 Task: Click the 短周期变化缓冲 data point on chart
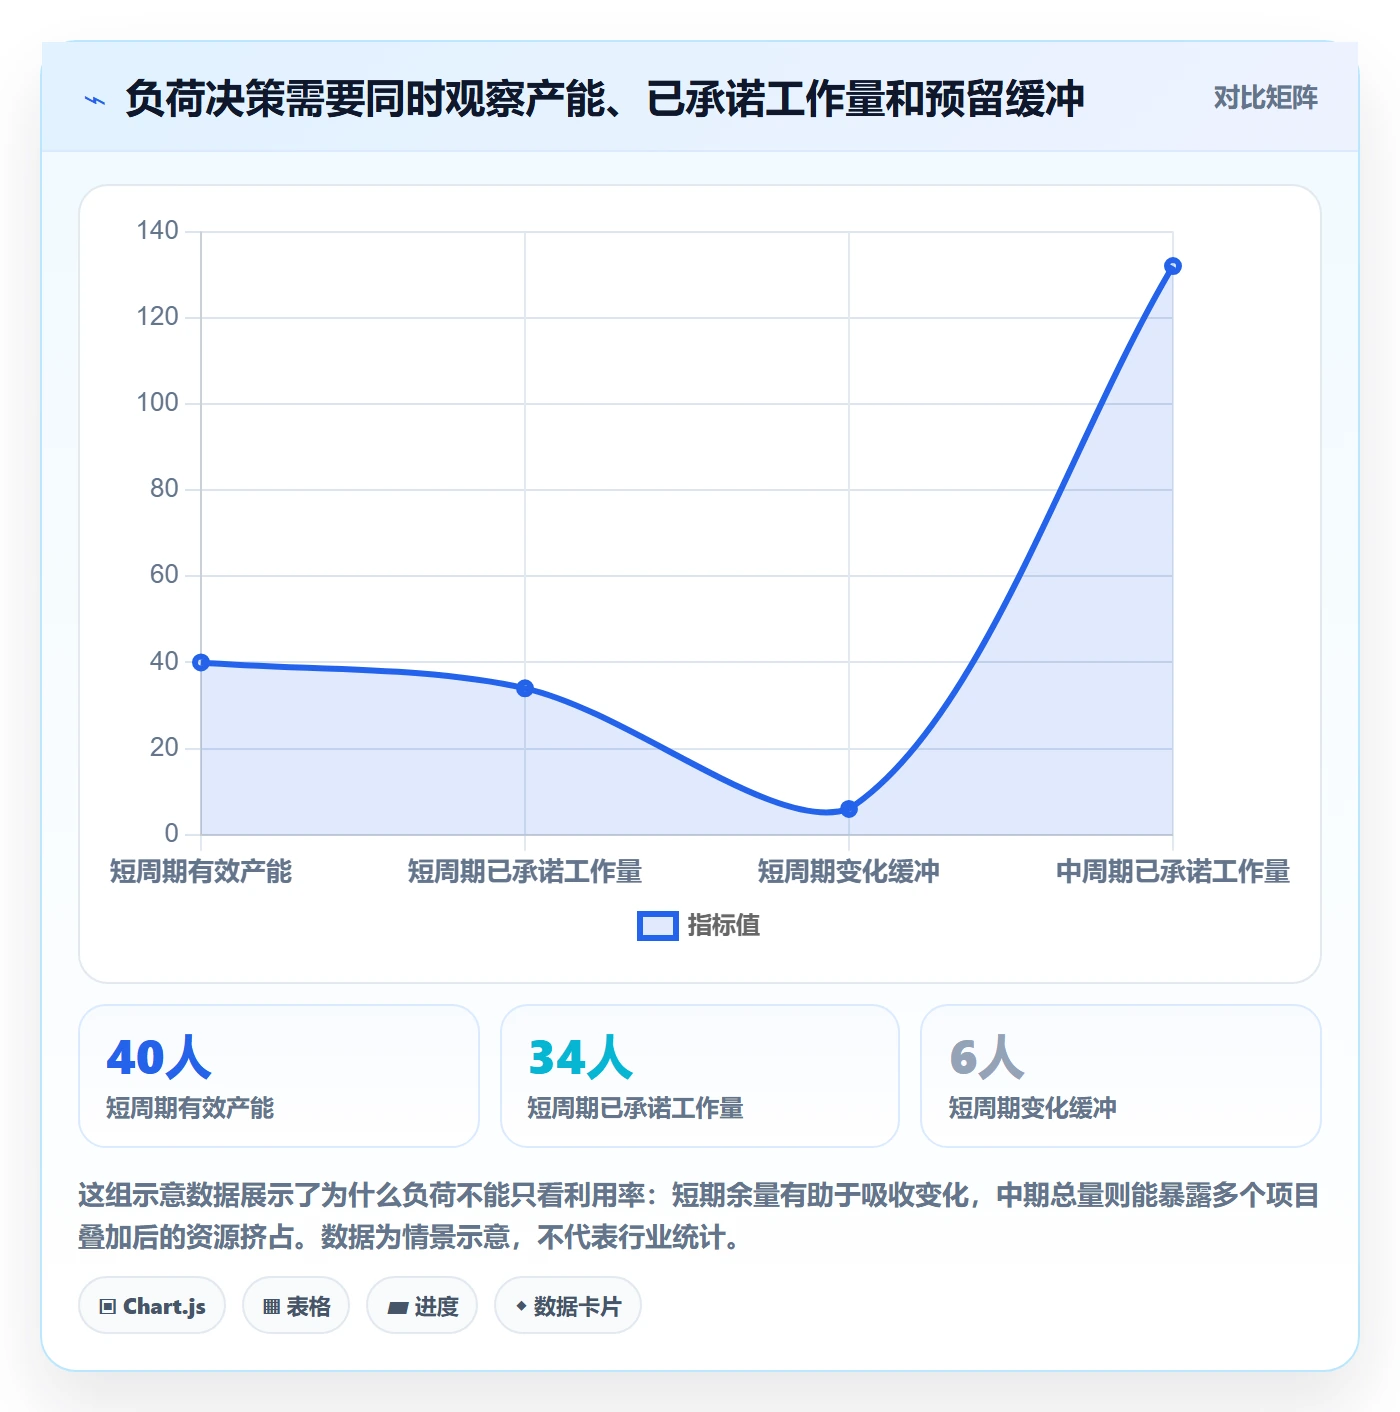pyautogui.click(x=849, y=809)
